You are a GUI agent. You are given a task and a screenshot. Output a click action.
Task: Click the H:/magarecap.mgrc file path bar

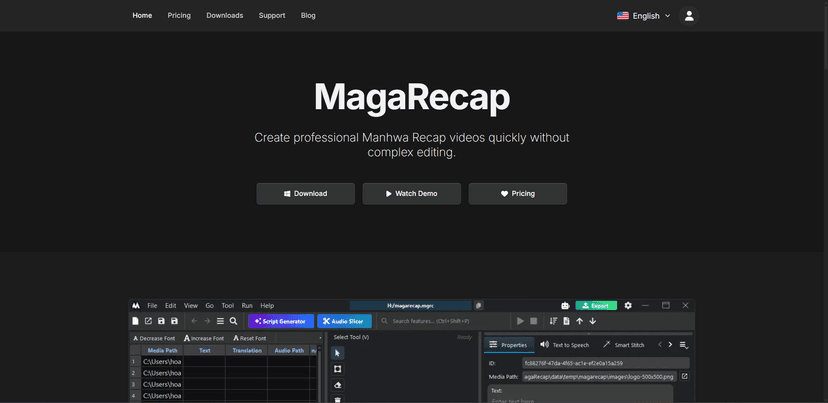click(410, 305)
